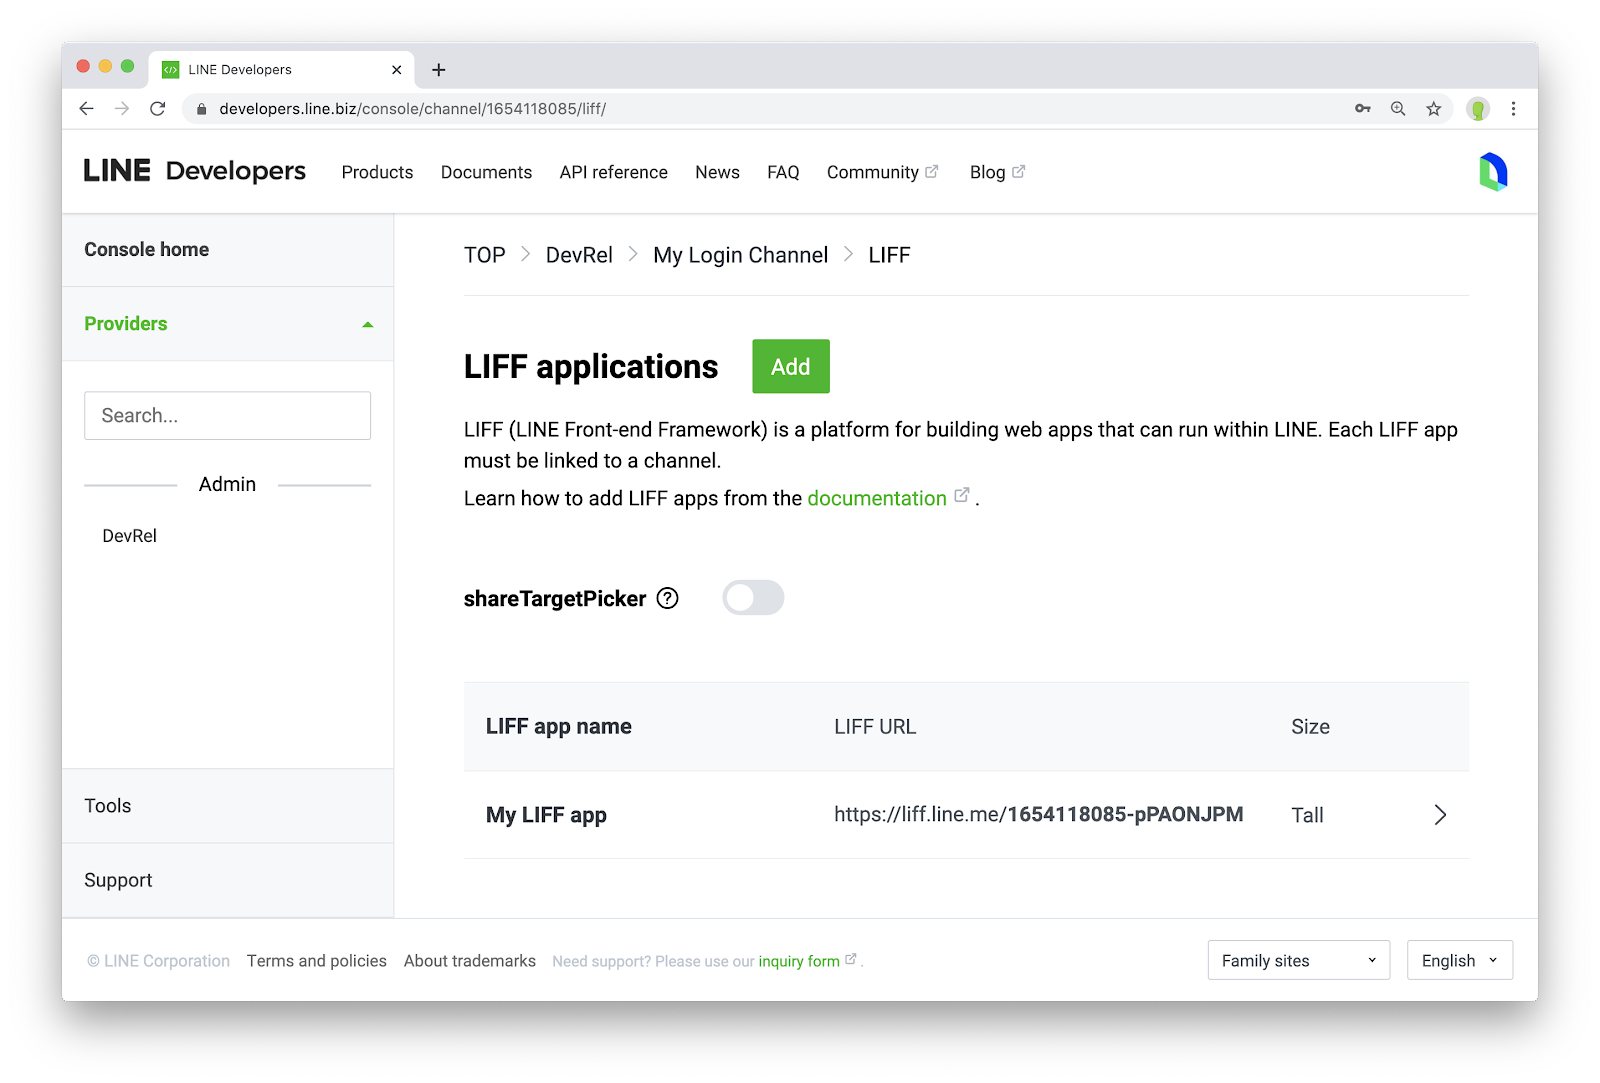Click the LIFF breadcrumb label
The image size is (1600, 1083).
(889, 255)
